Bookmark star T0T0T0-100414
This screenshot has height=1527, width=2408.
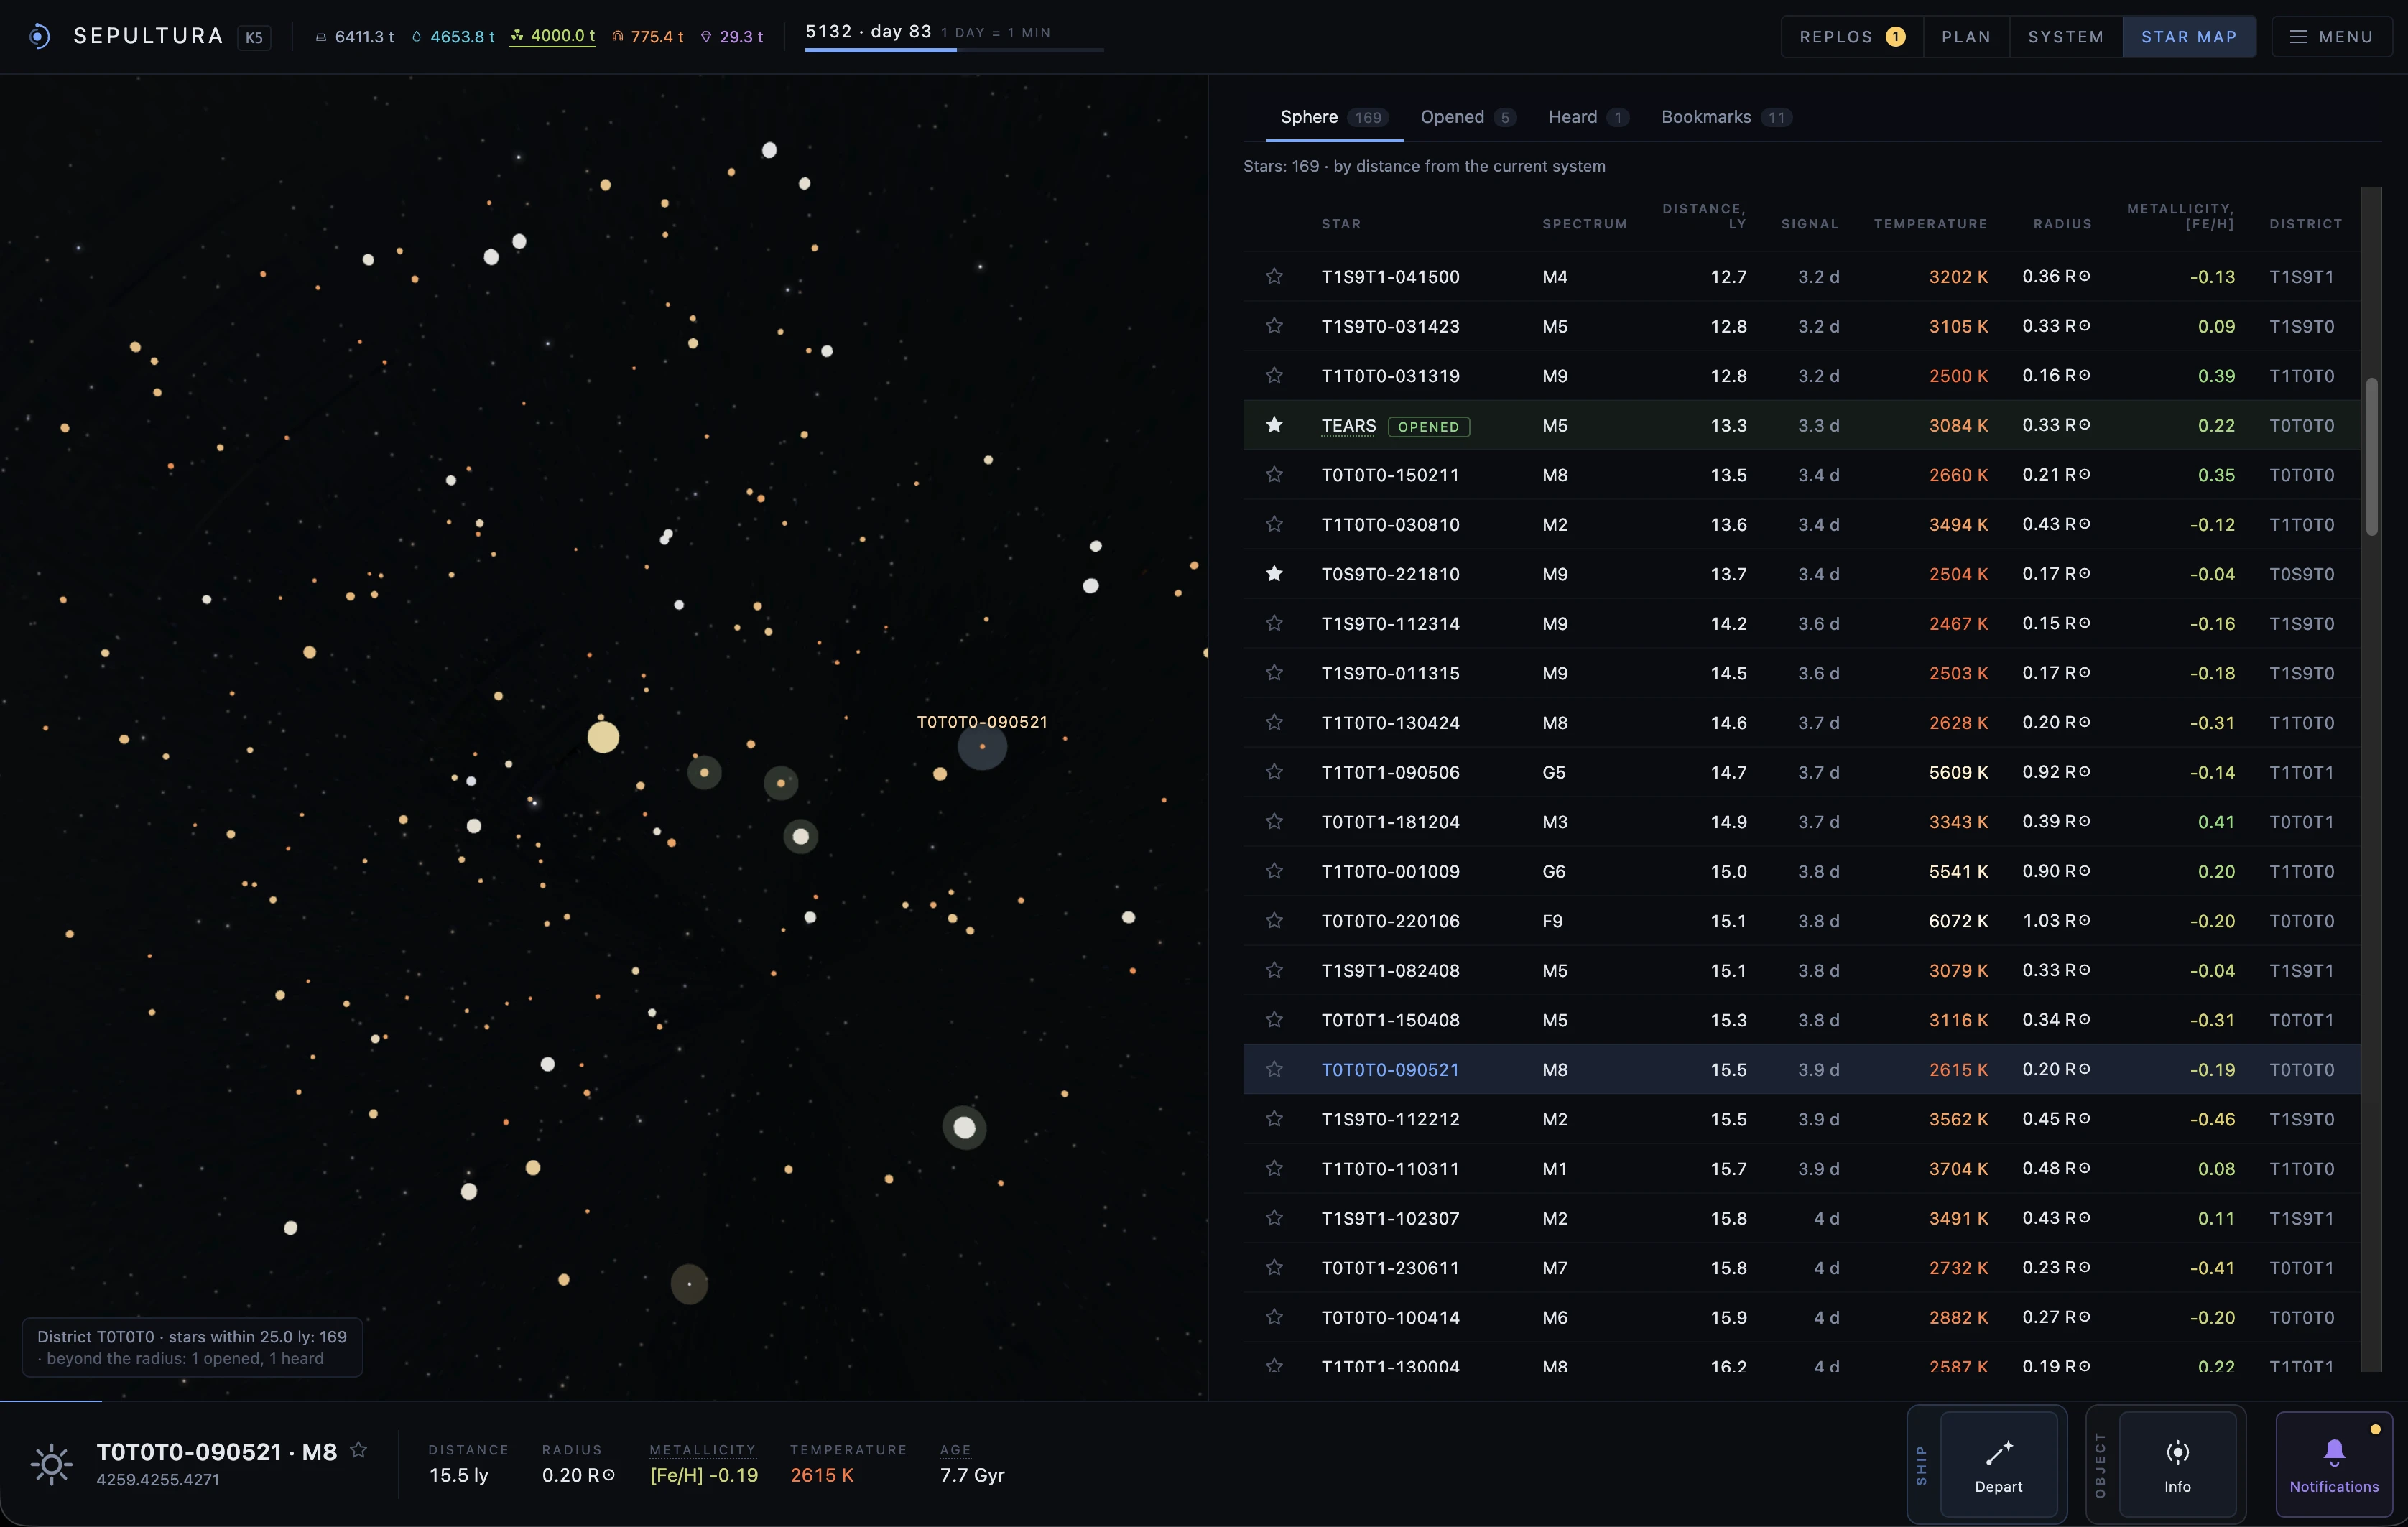(1274, 1317)
